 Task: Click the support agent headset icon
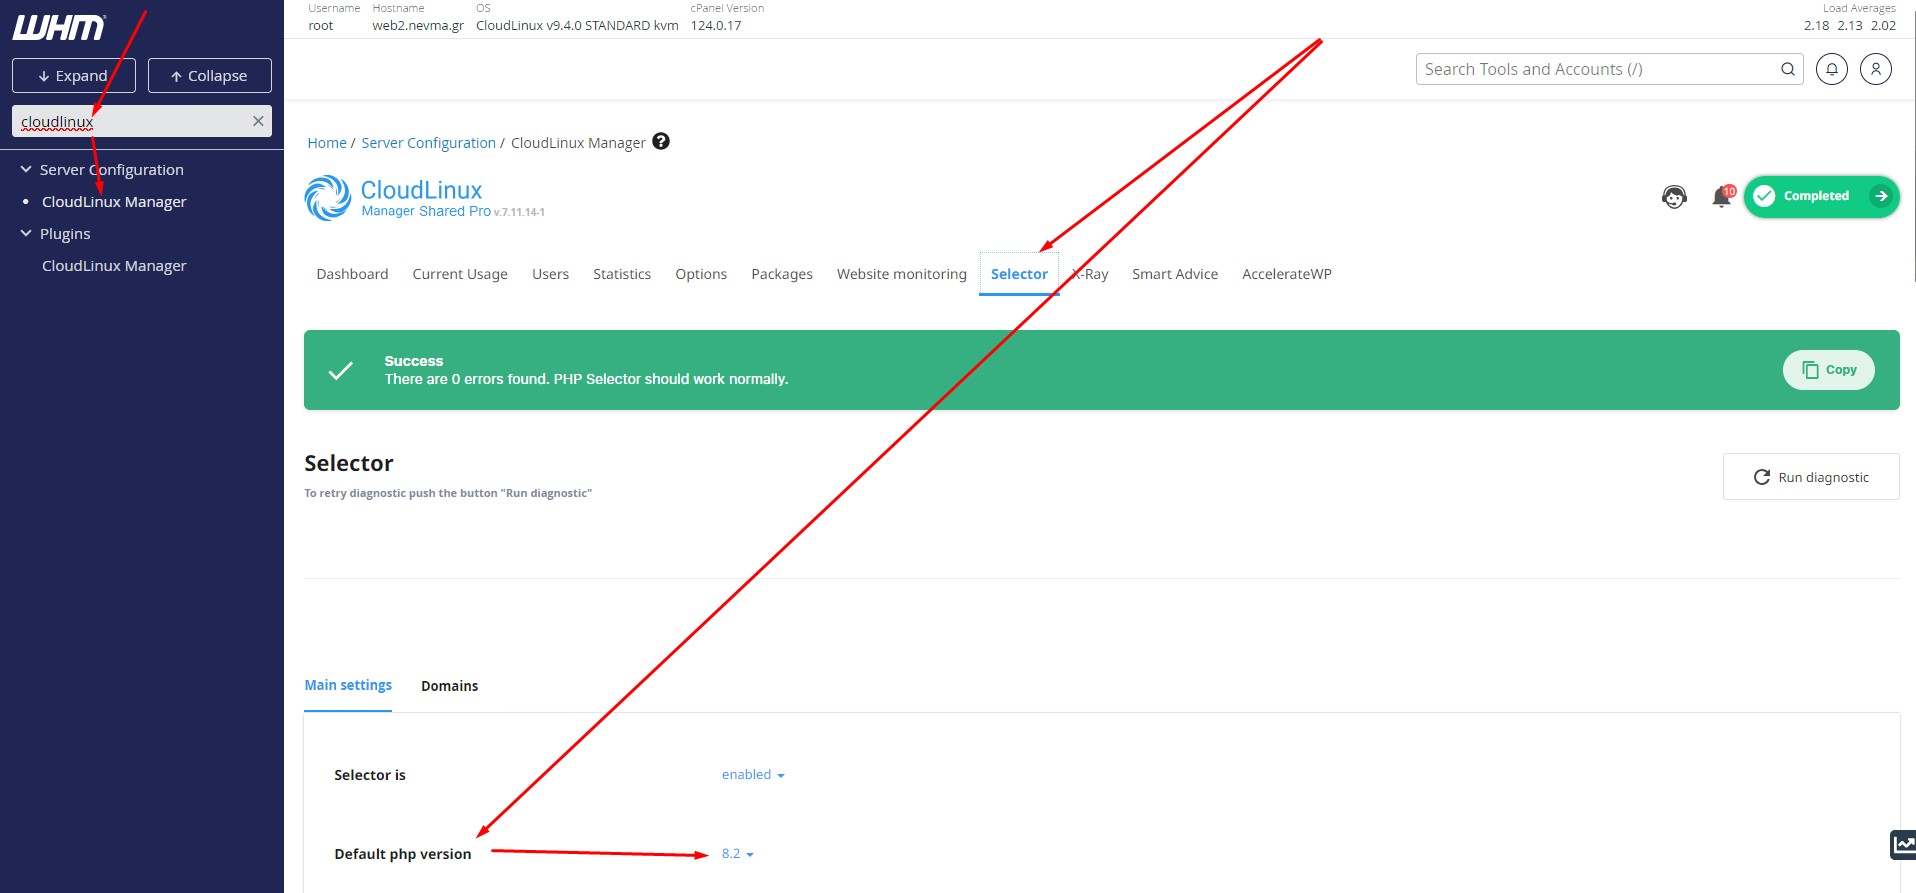(1674, 197)
